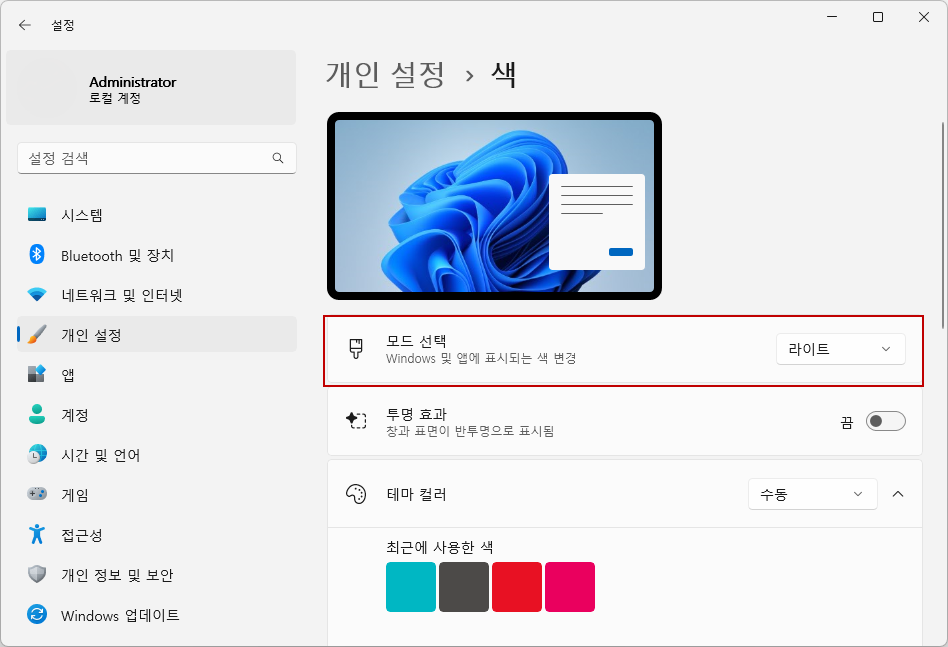Click the 네트워크 Wi-Fi icon
This screenshot has width=948, height=647.
click(37, 294)
